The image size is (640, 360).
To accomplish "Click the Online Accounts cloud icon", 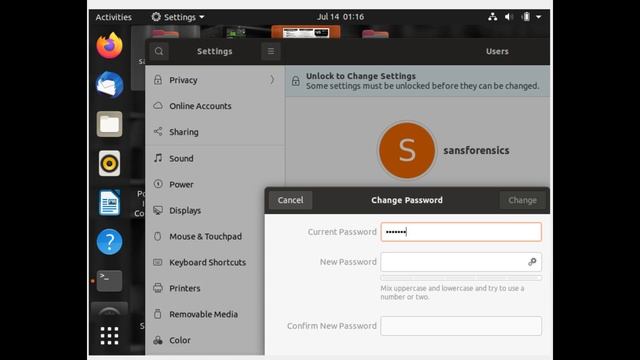I will click(158, 106).
